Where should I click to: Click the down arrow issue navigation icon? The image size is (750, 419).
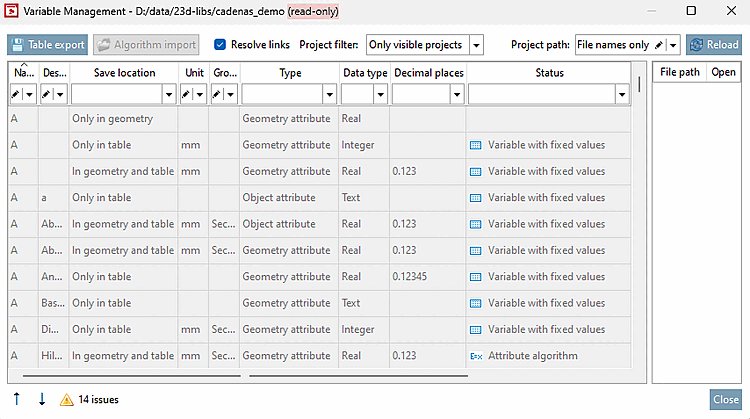tap(42, 399)
